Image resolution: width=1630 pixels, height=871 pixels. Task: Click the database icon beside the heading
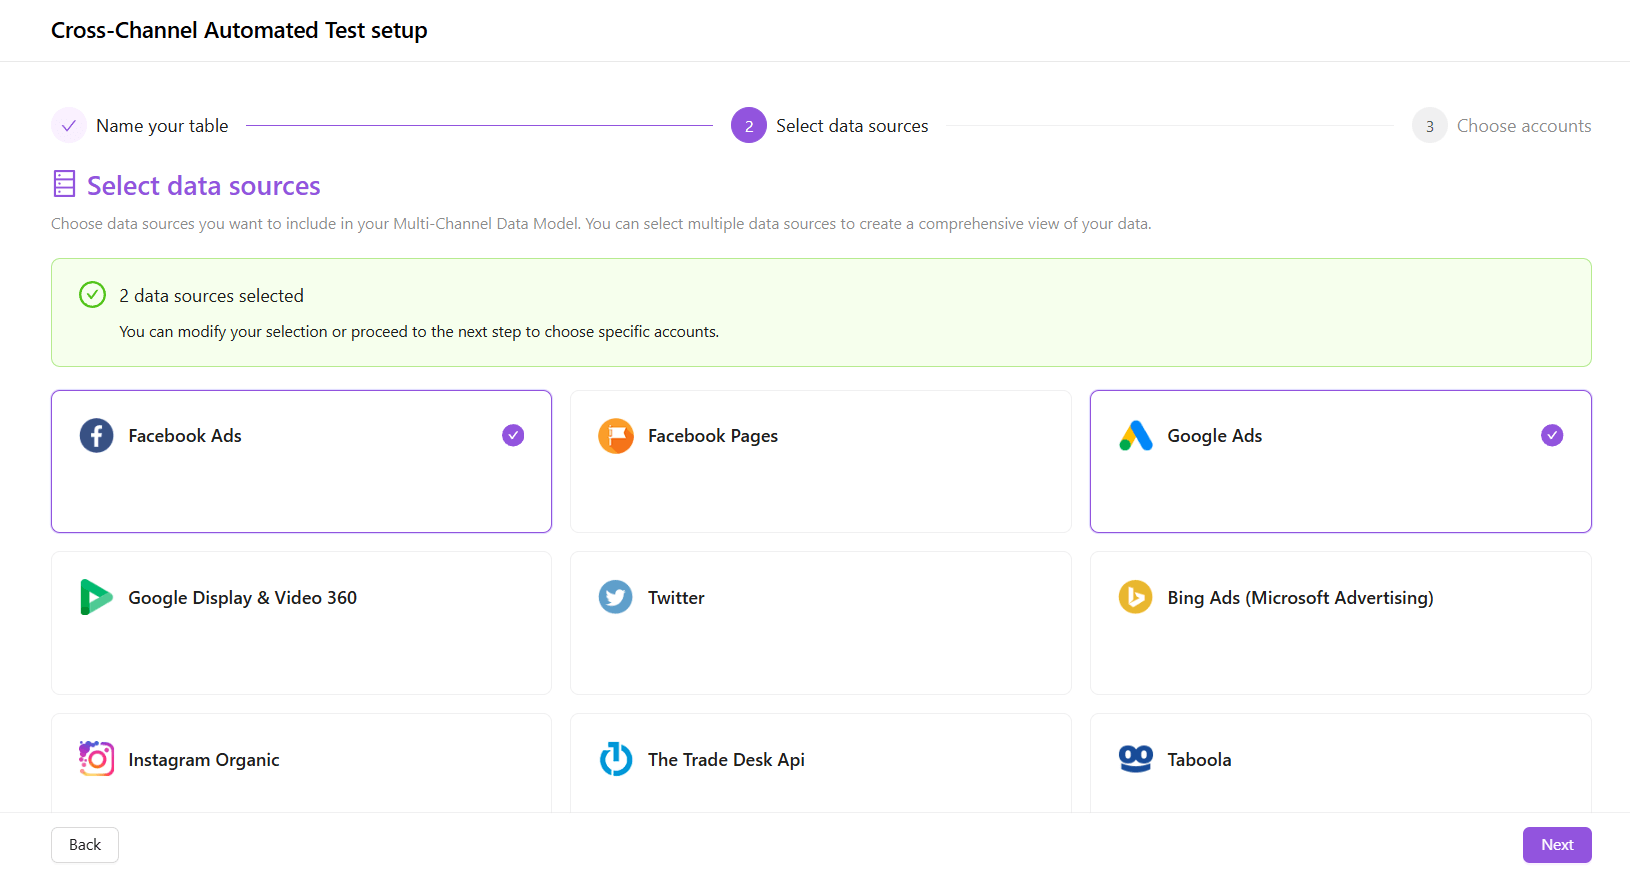65,184
